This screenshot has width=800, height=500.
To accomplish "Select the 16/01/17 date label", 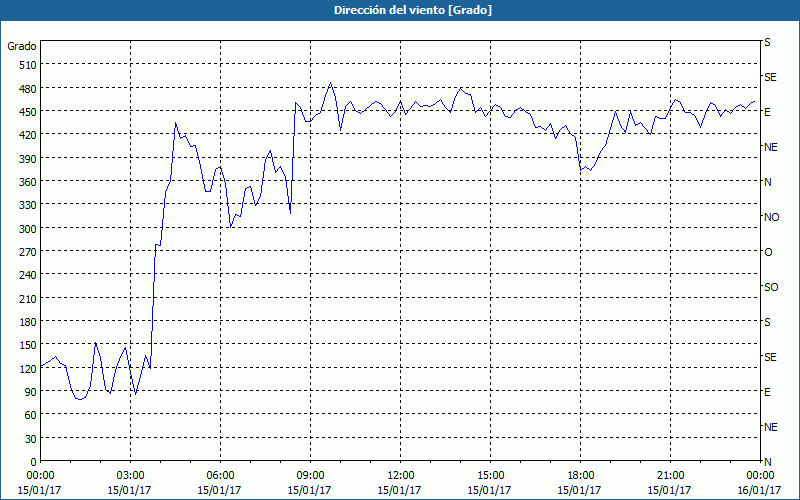I will pyautogui.click(x=759, y=490).
